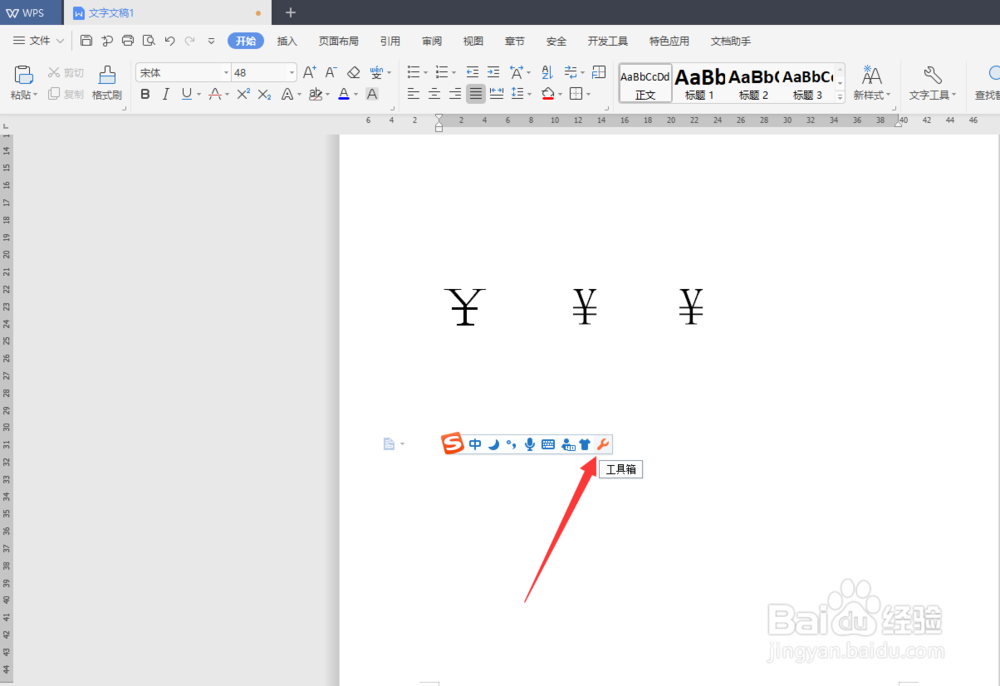The height and width of the screenshot is (686, 1000).
Task: Click the increase indent icon
Action: [x=493, y=72]
